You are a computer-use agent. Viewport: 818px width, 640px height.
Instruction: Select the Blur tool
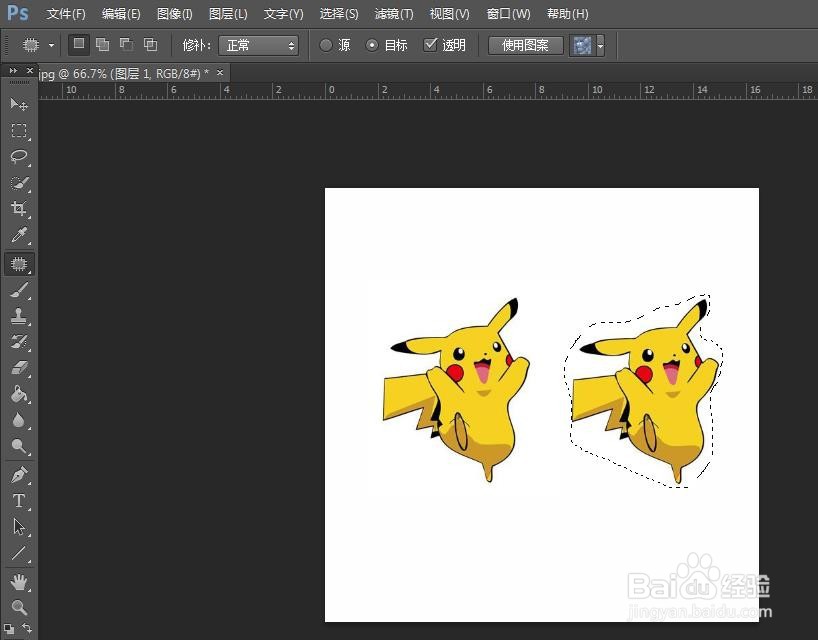(19, 420)
